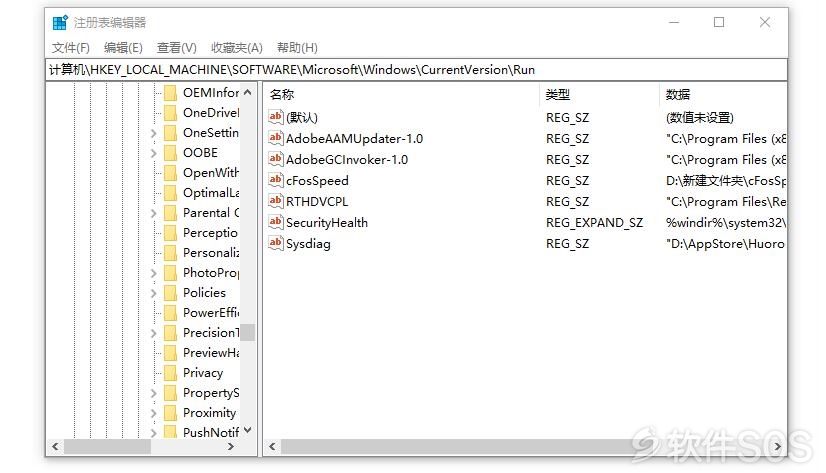Click the folder icon of Perceptio key
826x473 pixels.
click(x=170, y=233)
